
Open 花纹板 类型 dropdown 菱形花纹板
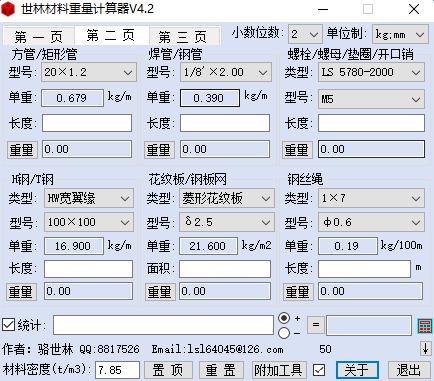[227, 198]
